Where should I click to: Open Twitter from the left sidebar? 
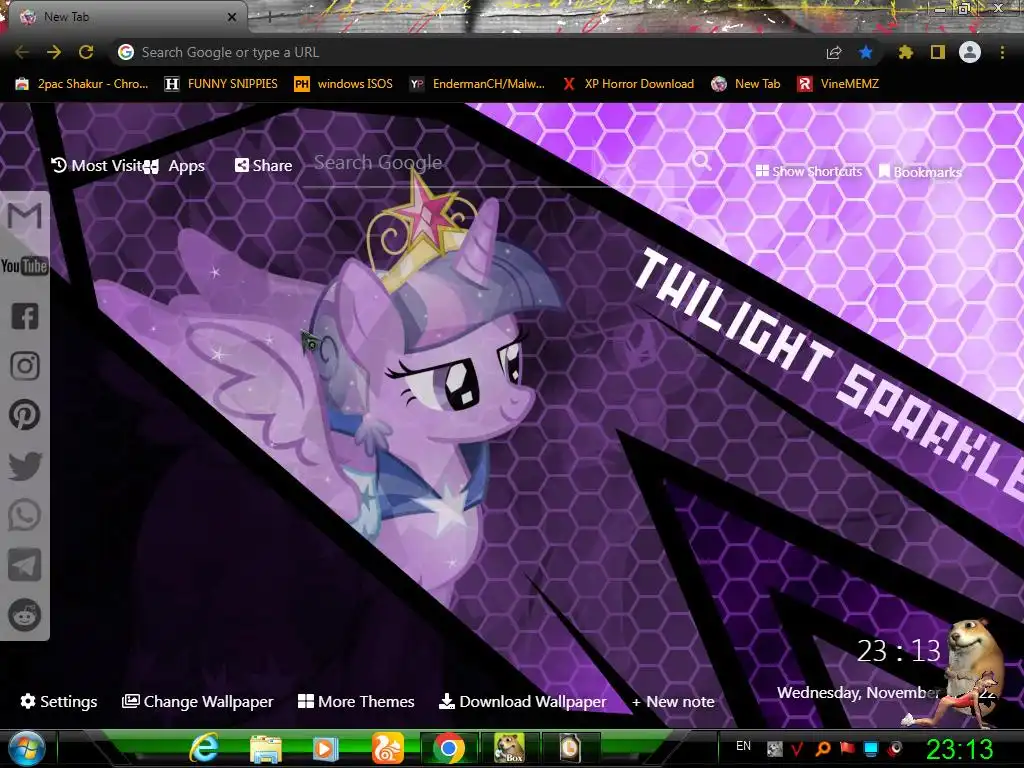tap(25, 466)
